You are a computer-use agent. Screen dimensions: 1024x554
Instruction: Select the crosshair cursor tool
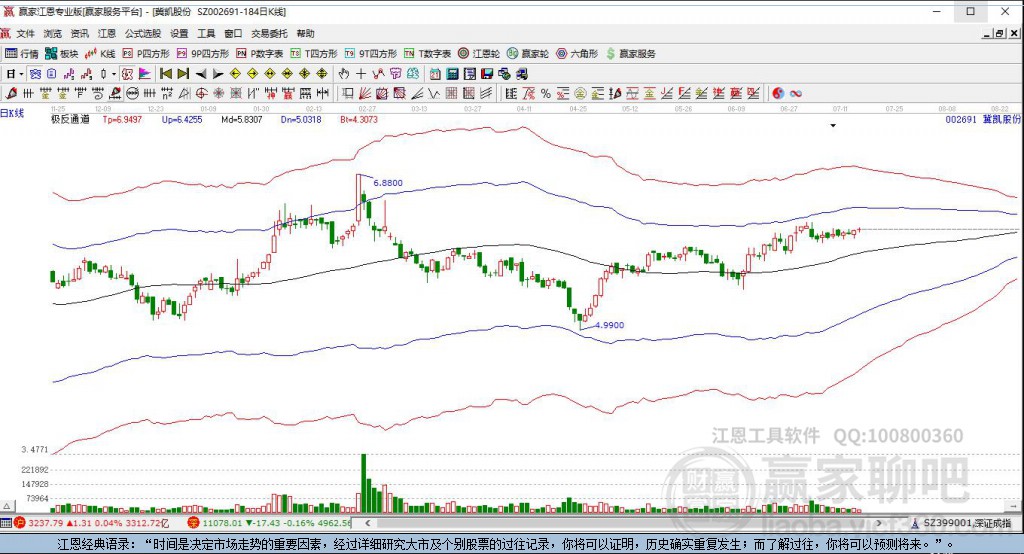coord(360,74)
